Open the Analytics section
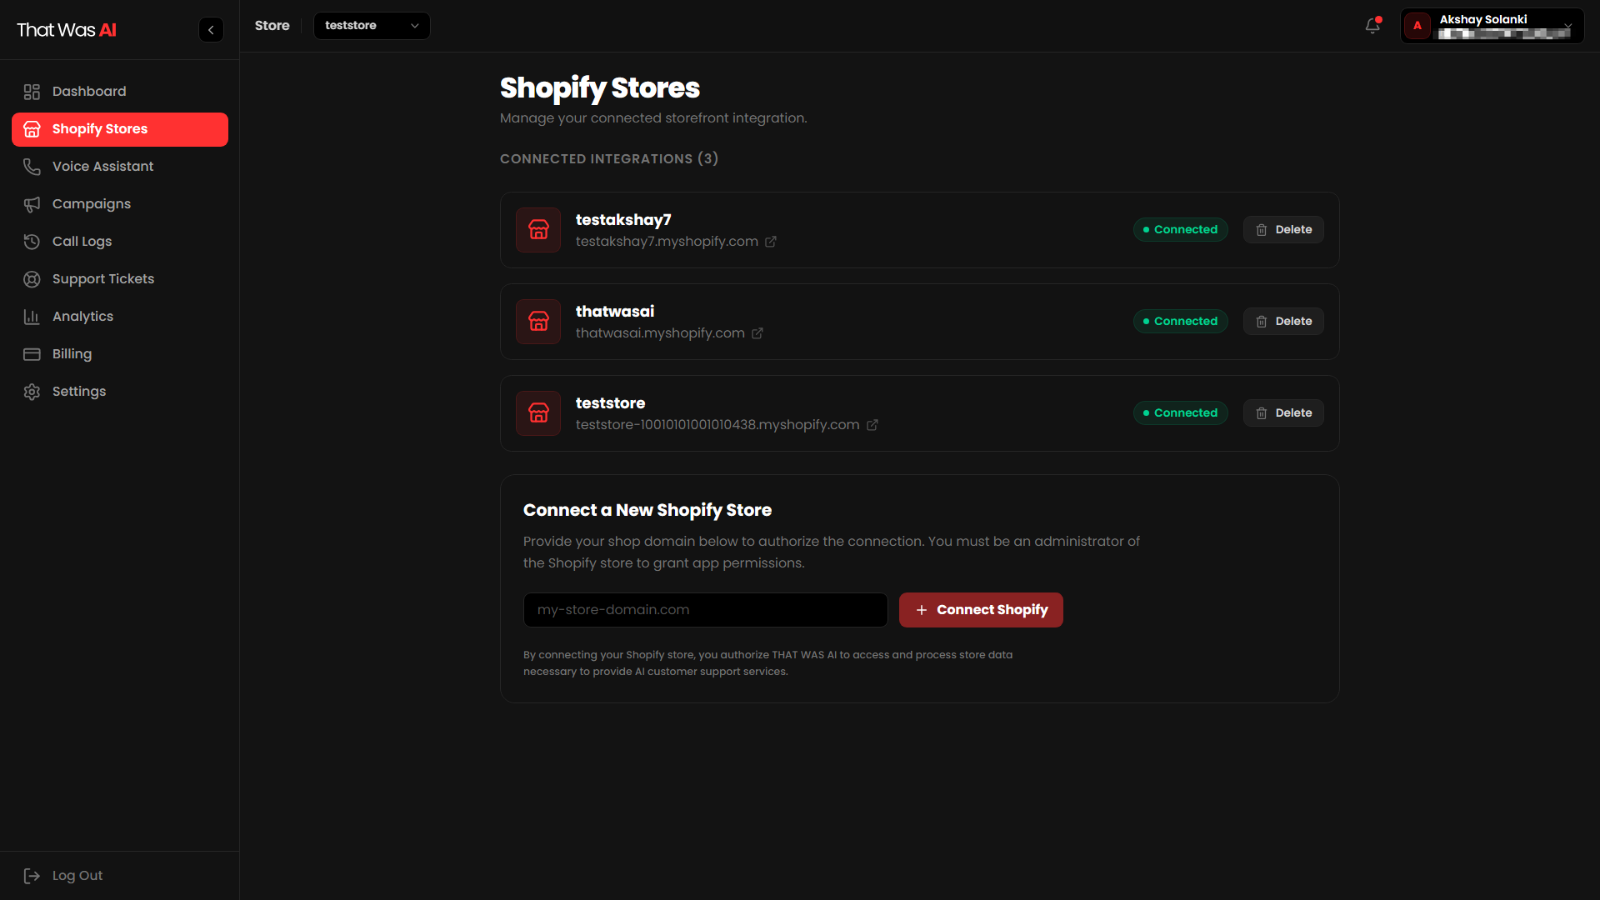 [x=120, y=317]
